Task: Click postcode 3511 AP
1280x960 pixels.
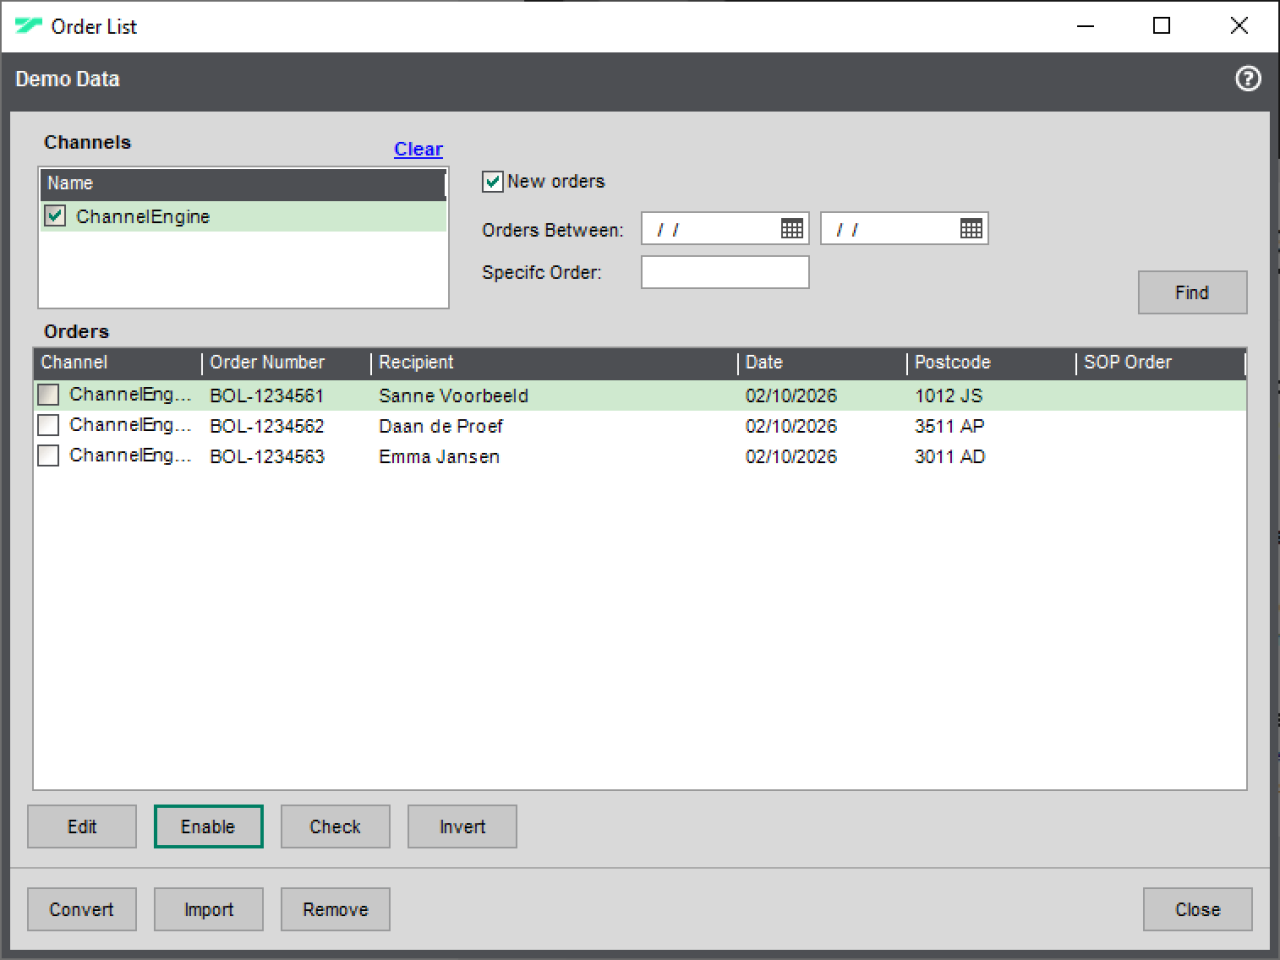Action: tap(950, 426)
